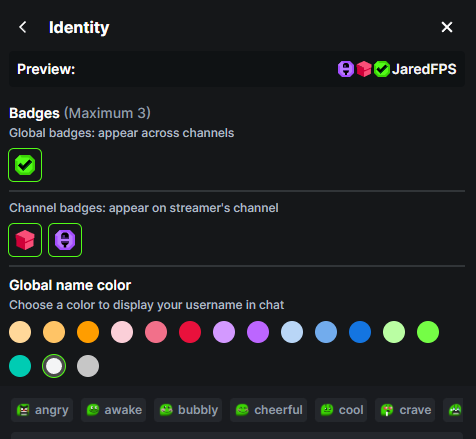Pick the crave emote chip
The width and height of the screenshot is (476, 439).
[405, 410]
